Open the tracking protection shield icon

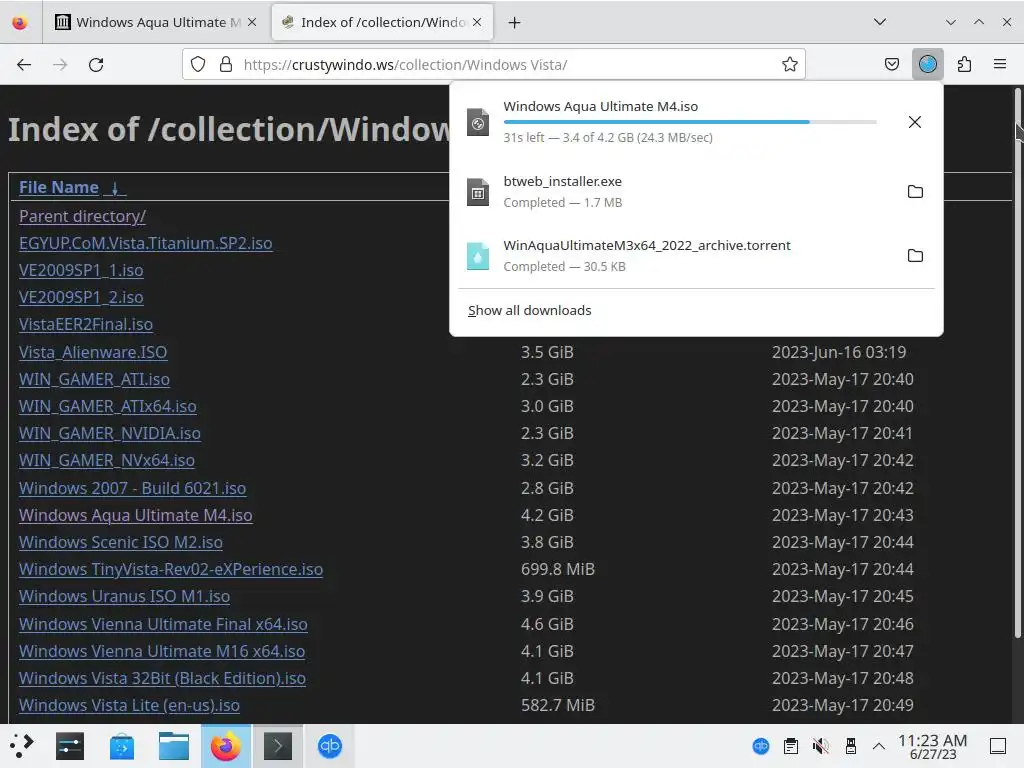click(x=198, y=64)
